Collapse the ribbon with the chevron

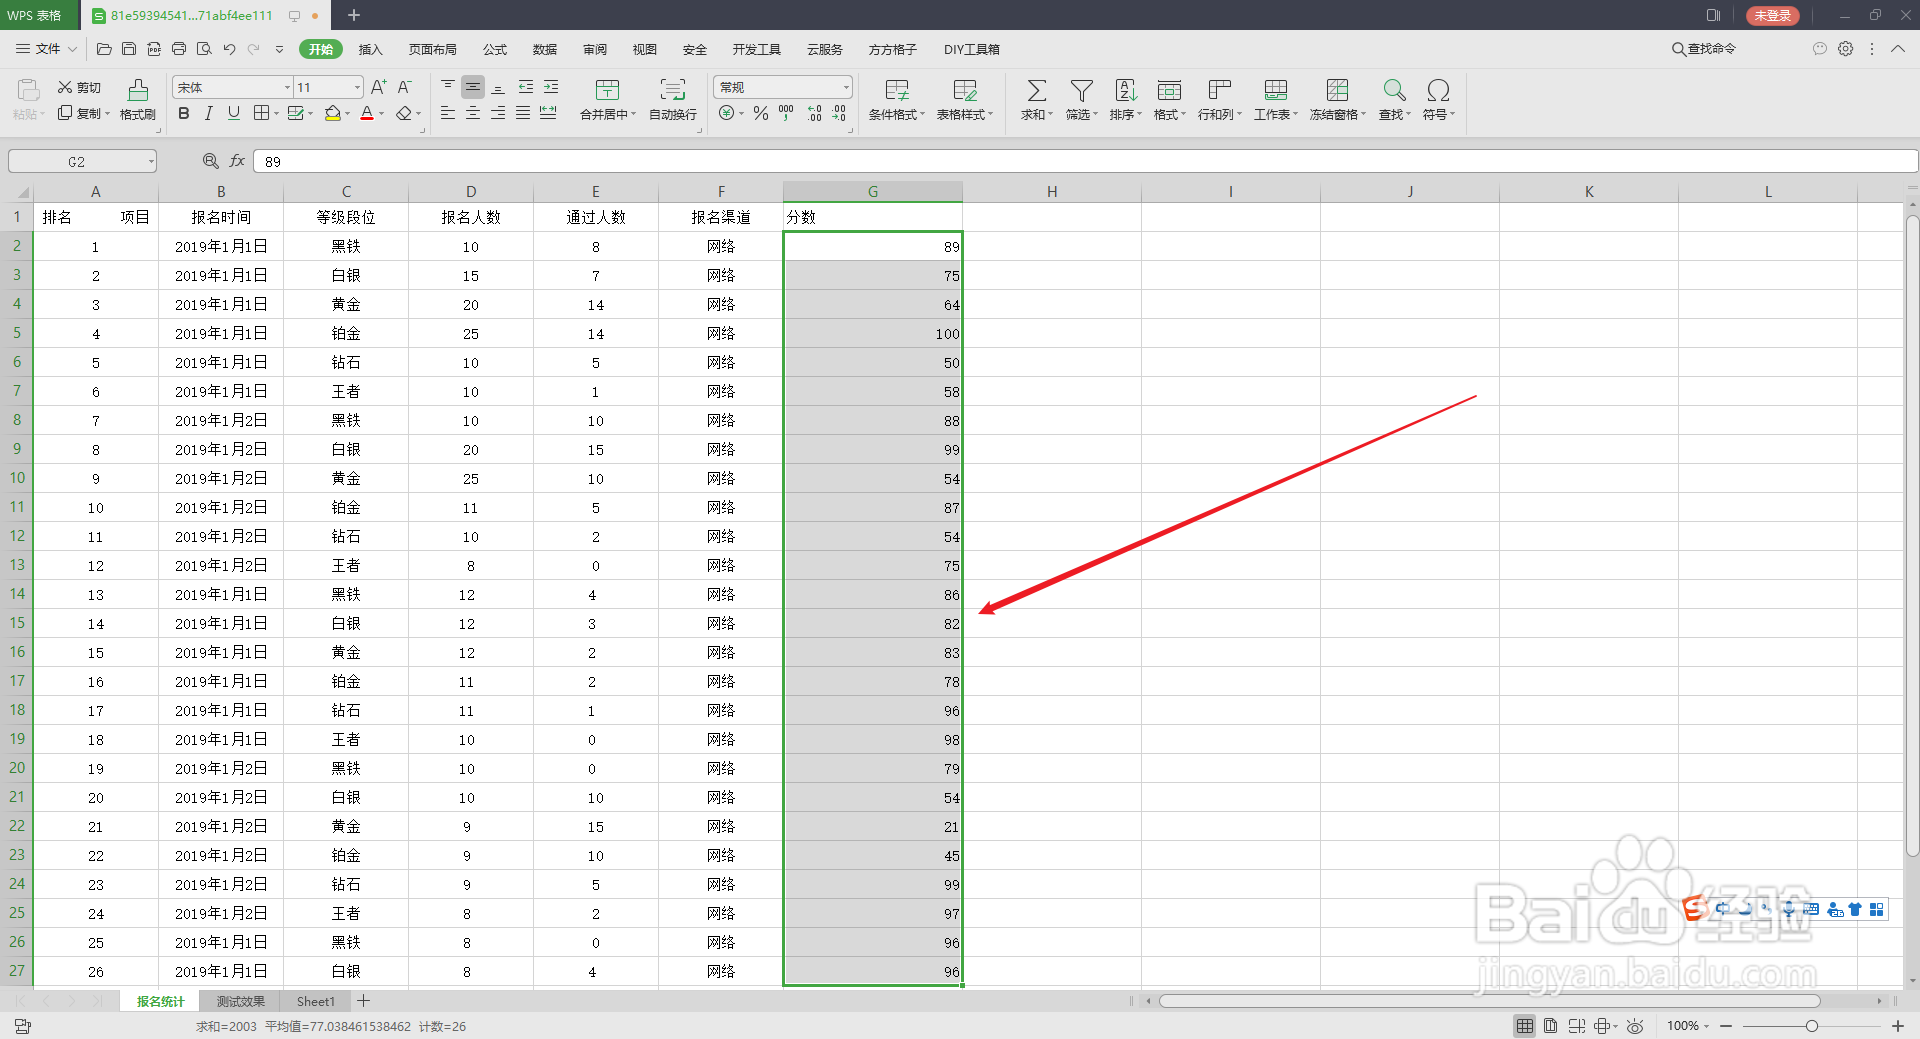point(1897,48)
